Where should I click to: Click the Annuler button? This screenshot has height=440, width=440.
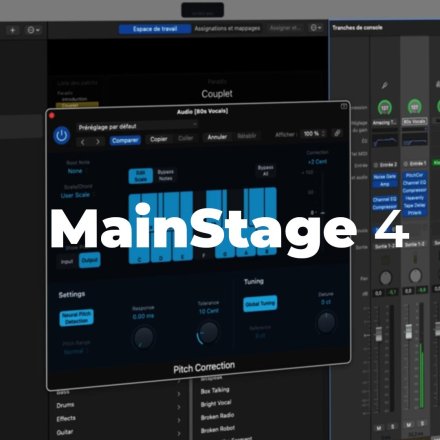click(217, 137)
